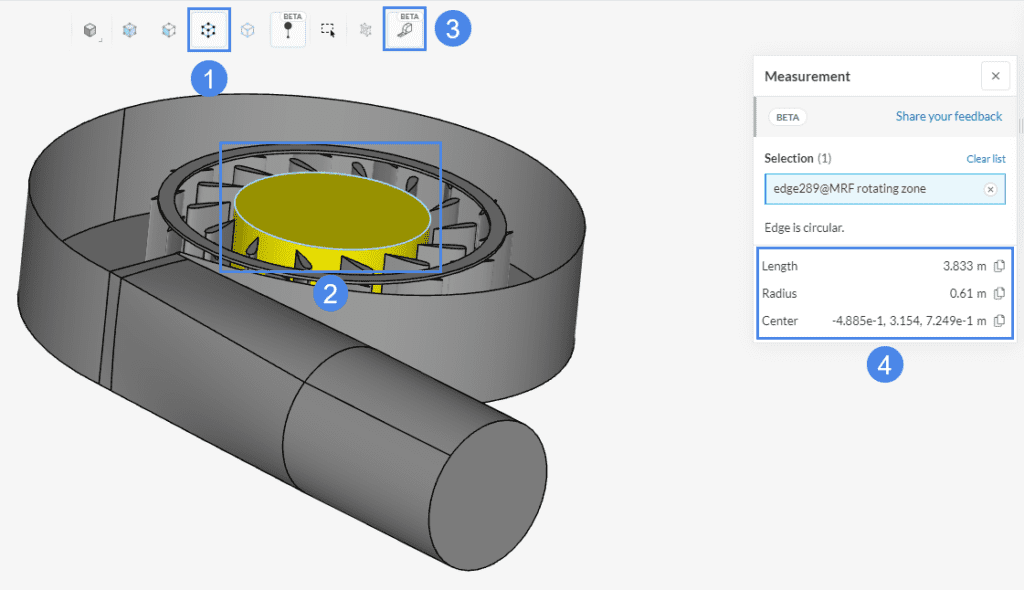Screen dimensions: 1024x590
Task: Switch to the solid shaded view cube
Action: 88,29
